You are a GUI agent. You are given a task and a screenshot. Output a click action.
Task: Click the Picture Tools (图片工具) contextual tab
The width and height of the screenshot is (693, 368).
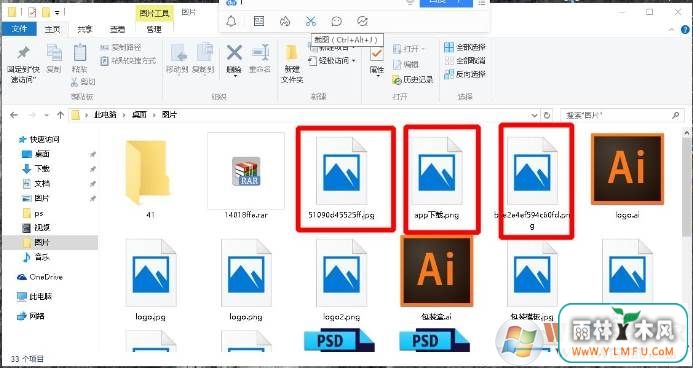[x=154, y=14]
